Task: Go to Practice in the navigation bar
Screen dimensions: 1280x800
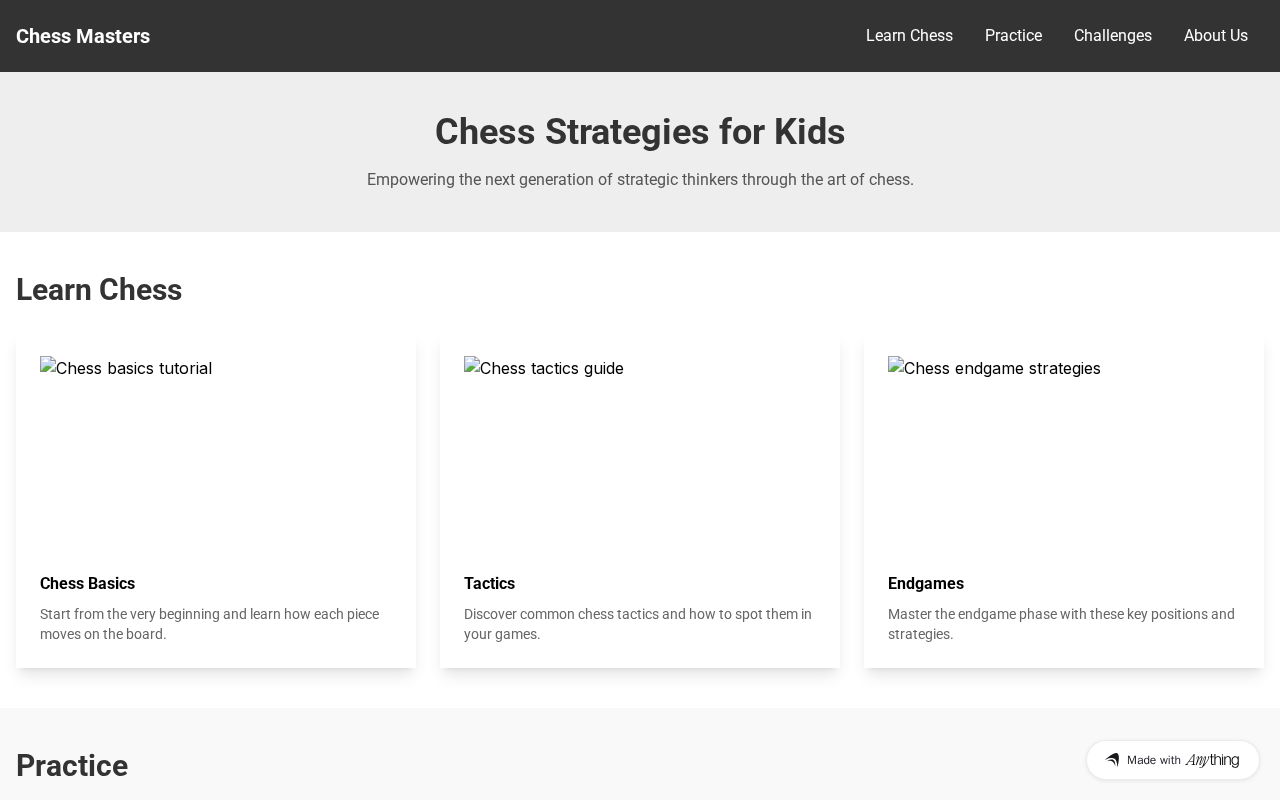Action: tap(1013, 36)
